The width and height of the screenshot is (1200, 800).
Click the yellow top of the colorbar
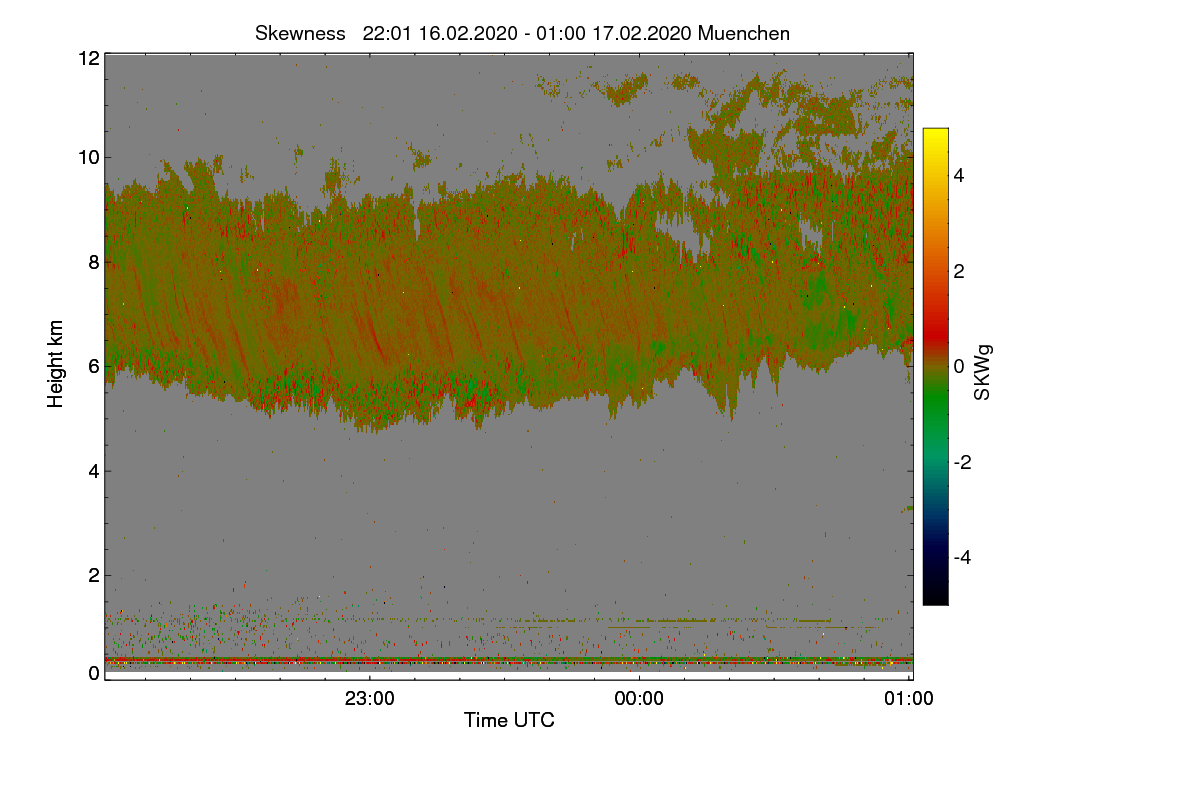point(935,138)
